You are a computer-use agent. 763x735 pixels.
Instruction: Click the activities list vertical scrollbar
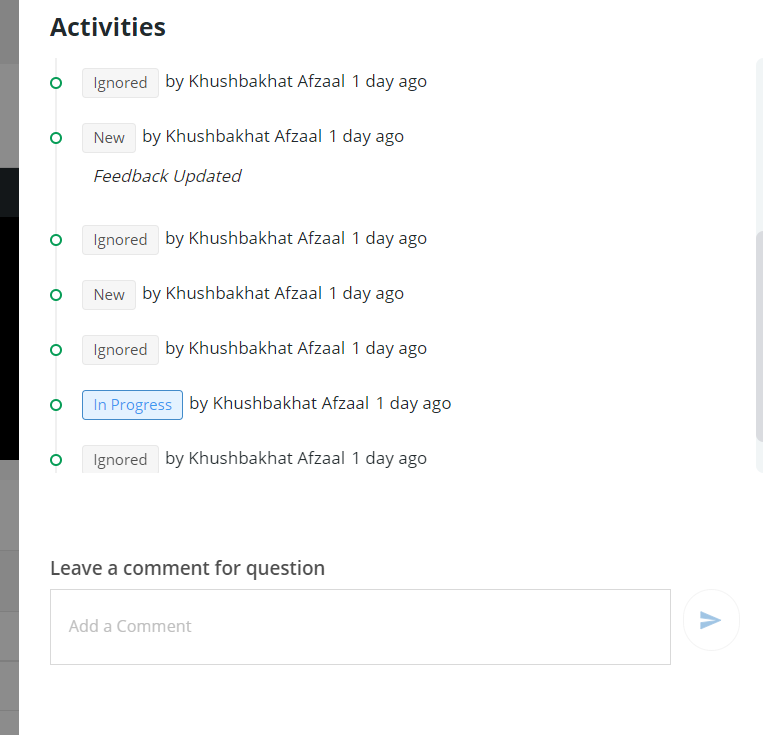pos(759,336)
